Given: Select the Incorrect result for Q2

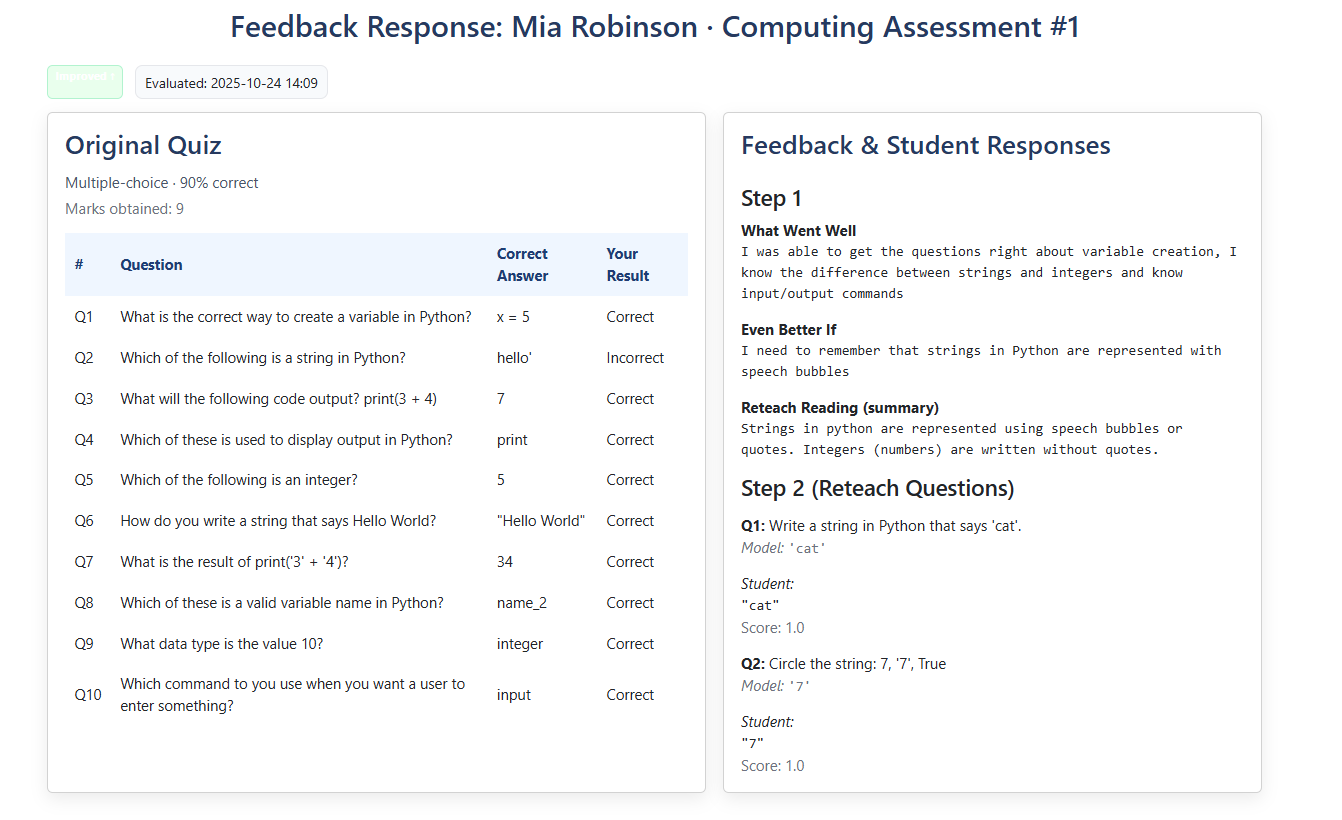Looking at the screenshot, I should (x=635, y=358).
